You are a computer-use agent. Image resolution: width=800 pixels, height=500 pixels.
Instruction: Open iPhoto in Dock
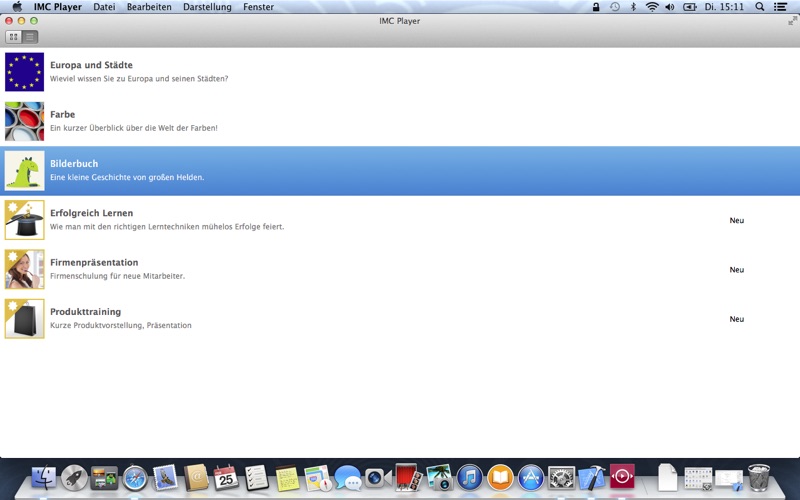pyautogui.click(x=439, y=477)
